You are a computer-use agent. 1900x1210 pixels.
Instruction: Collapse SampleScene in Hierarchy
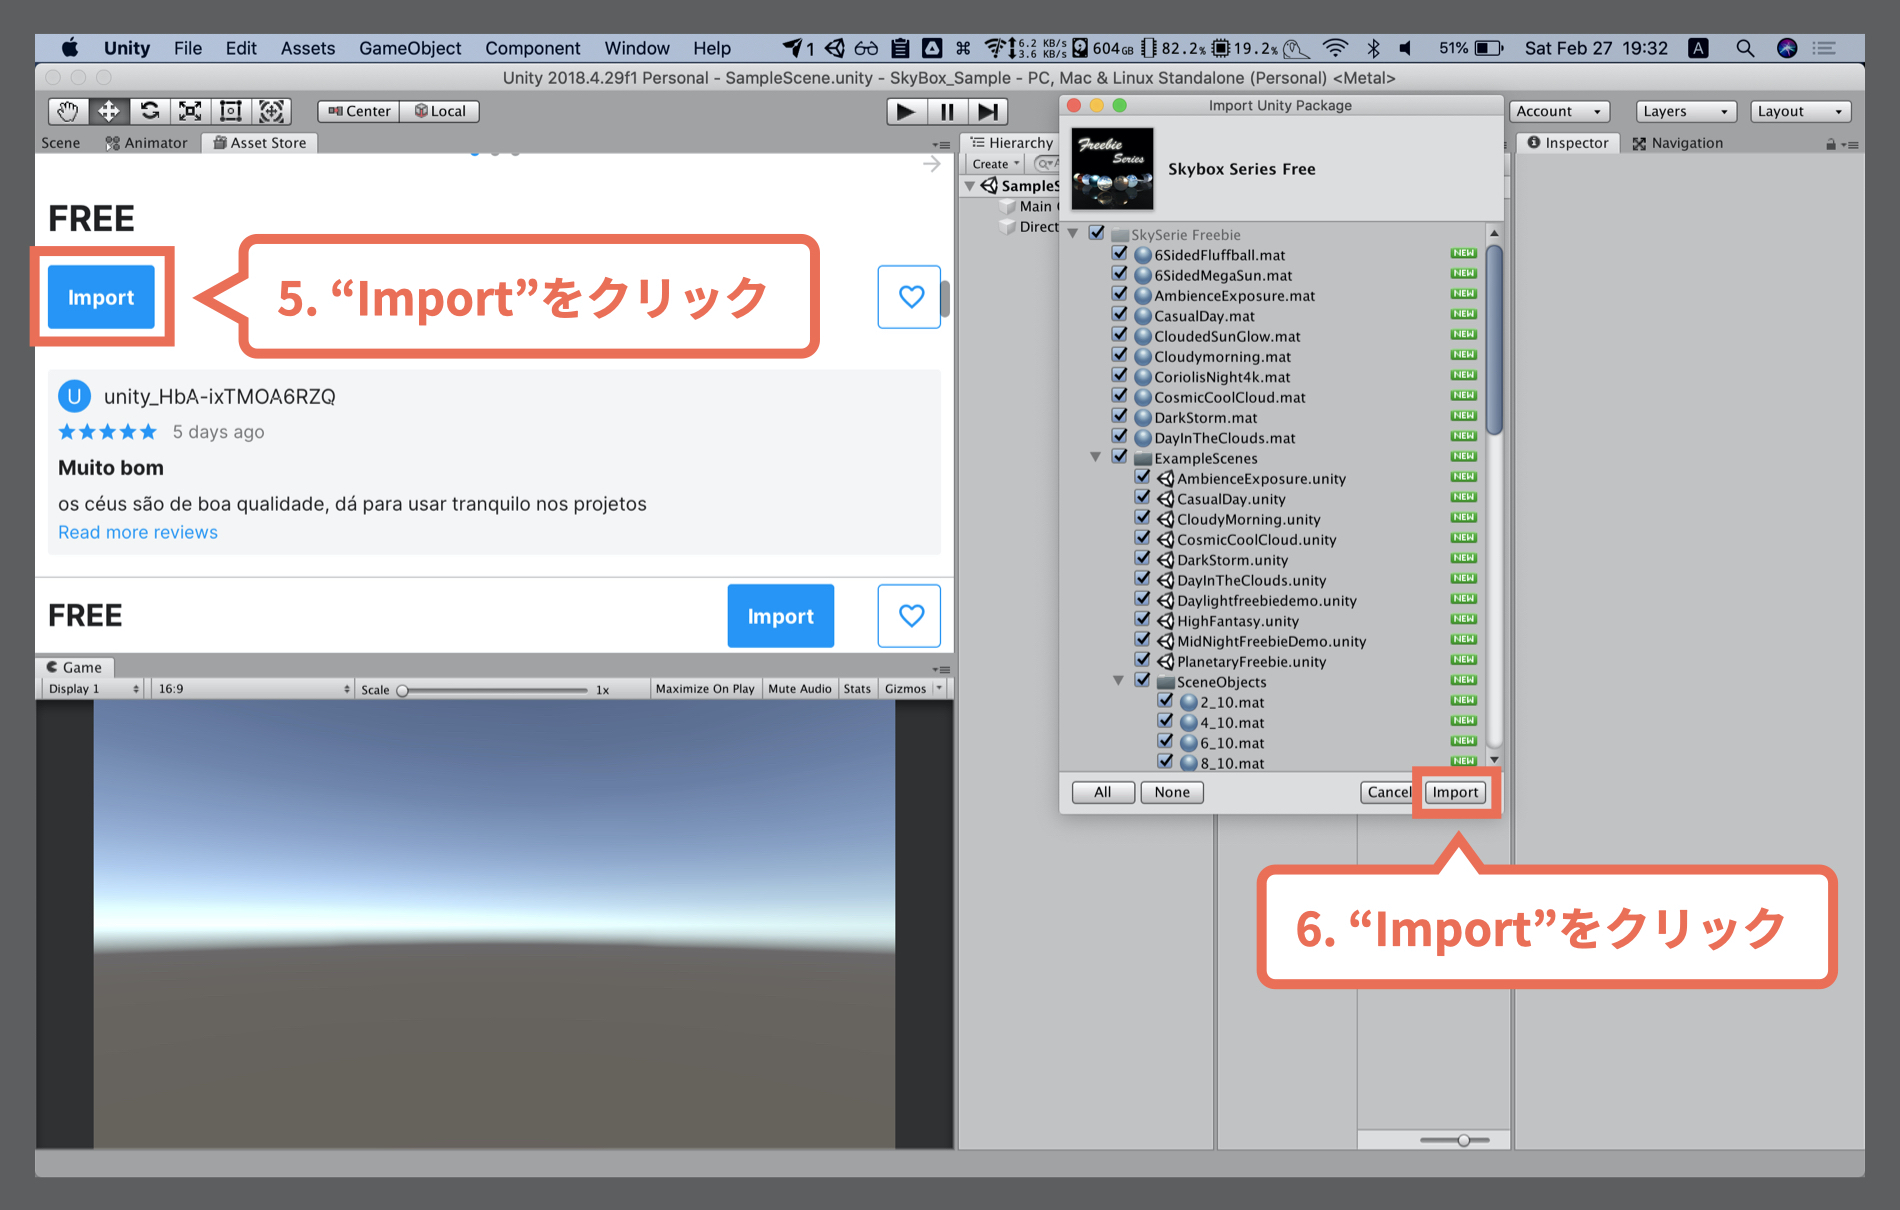click(x=970, y=186)
